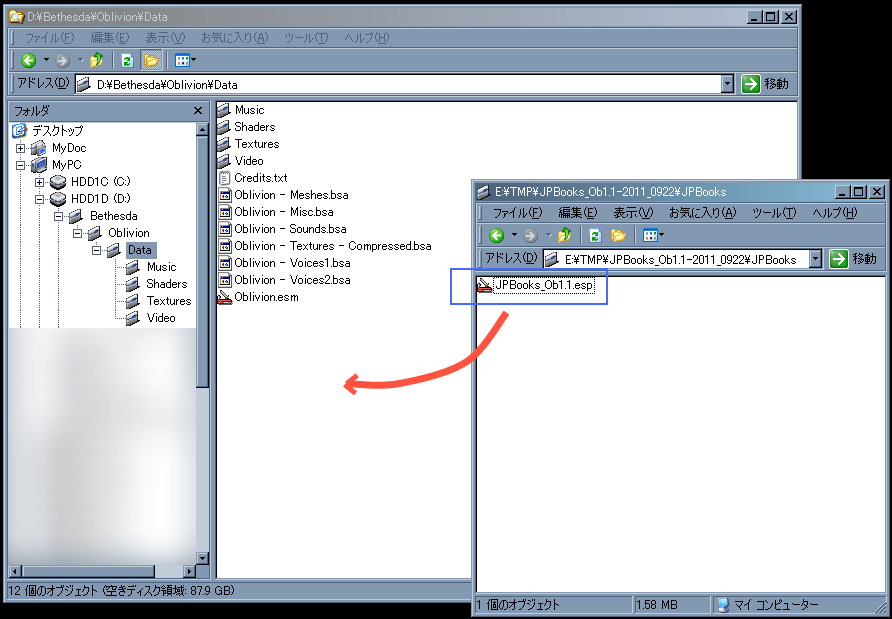Click the Refresh icon in the Data window

pyautogui.click(x=127, y=61)
